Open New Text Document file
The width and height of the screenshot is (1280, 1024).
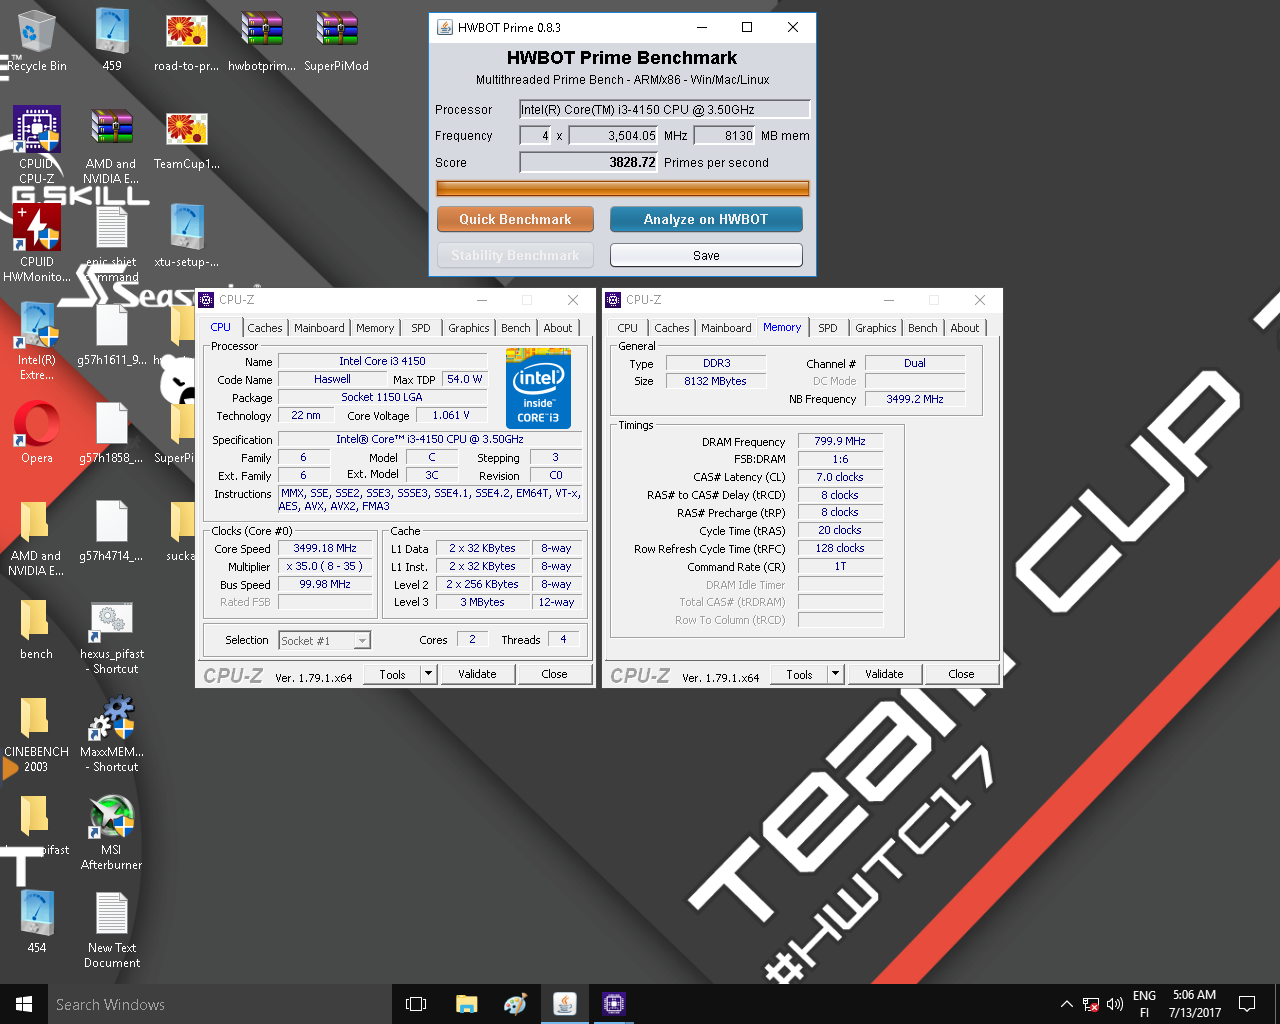[x=112, y=931]
